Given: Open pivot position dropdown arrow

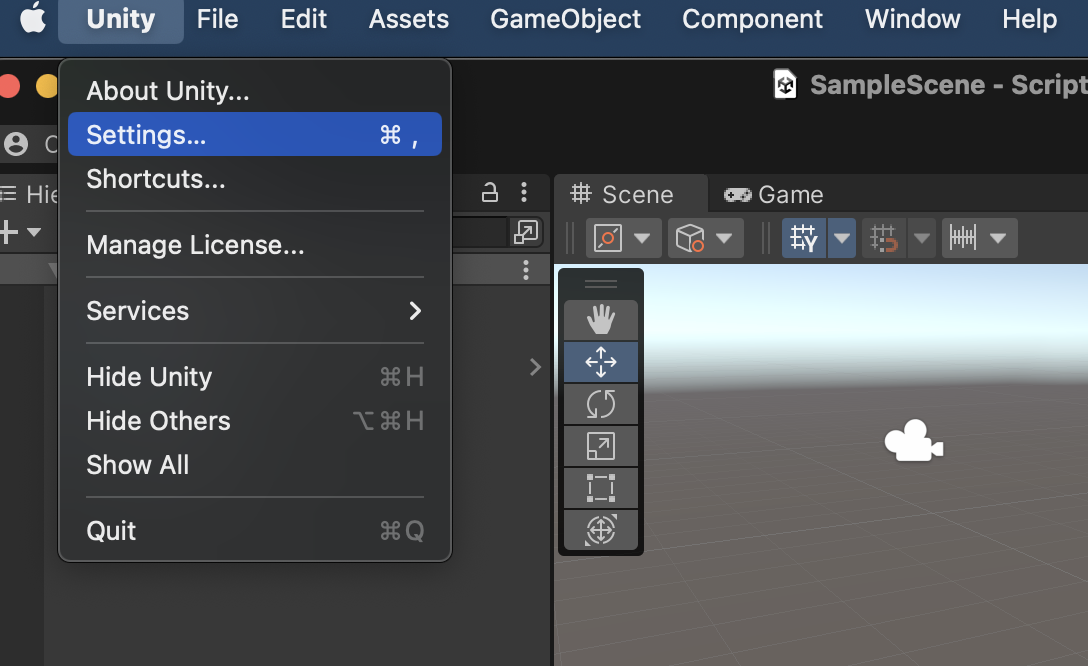Looking at the screenshot, I should tap(643, 238).
